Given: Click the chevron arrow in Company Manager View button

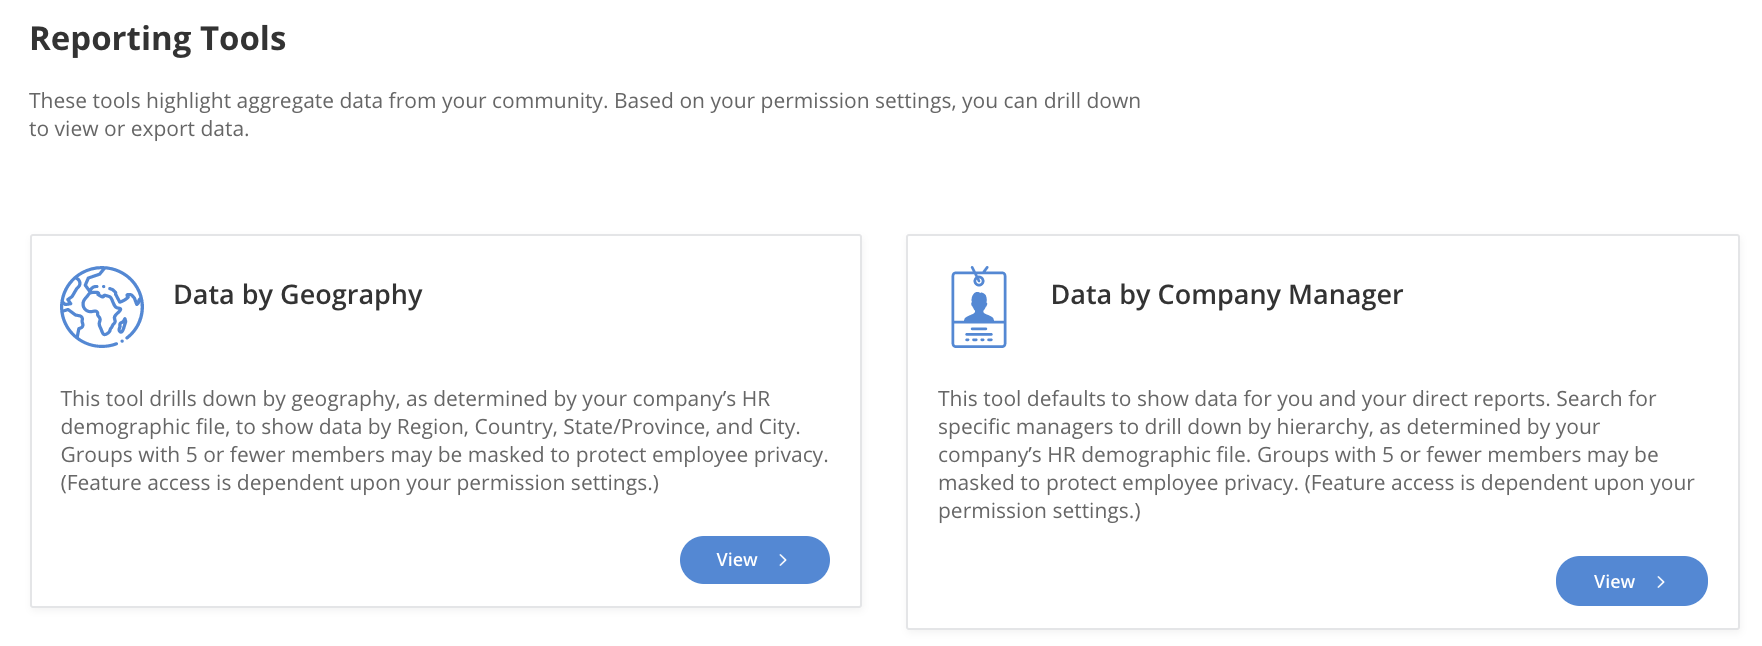Looking at the screenshot, I should tap(1660, 582).
